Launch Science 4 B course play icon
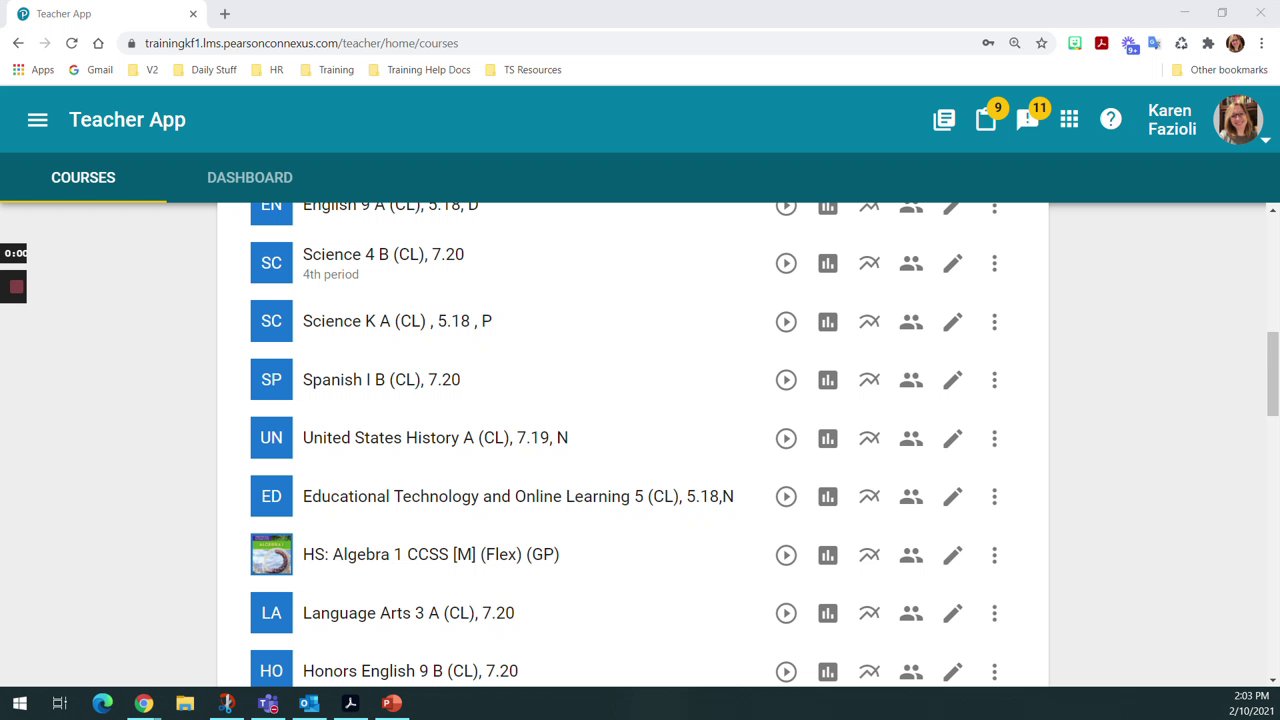 [786, 263]
